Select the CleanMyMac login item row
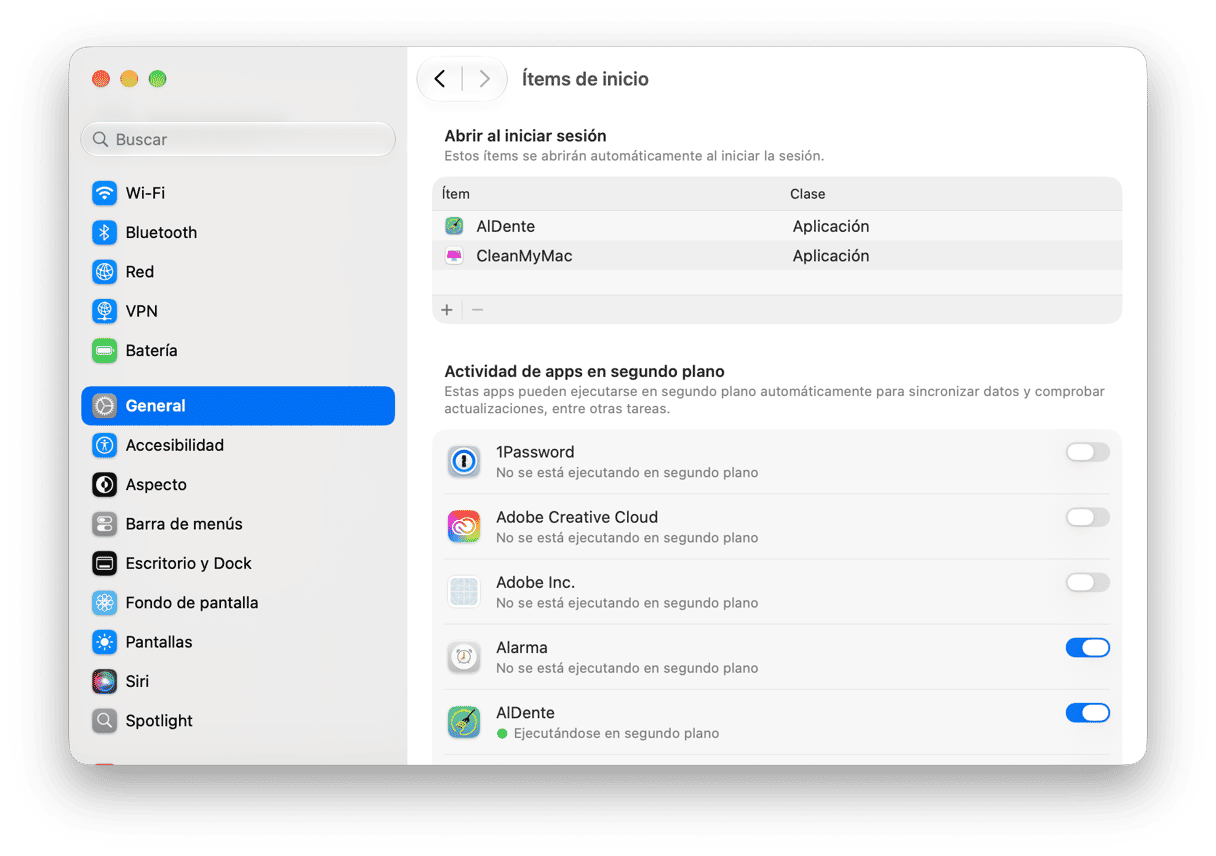Screen dimensions: 1216x856 777,256
